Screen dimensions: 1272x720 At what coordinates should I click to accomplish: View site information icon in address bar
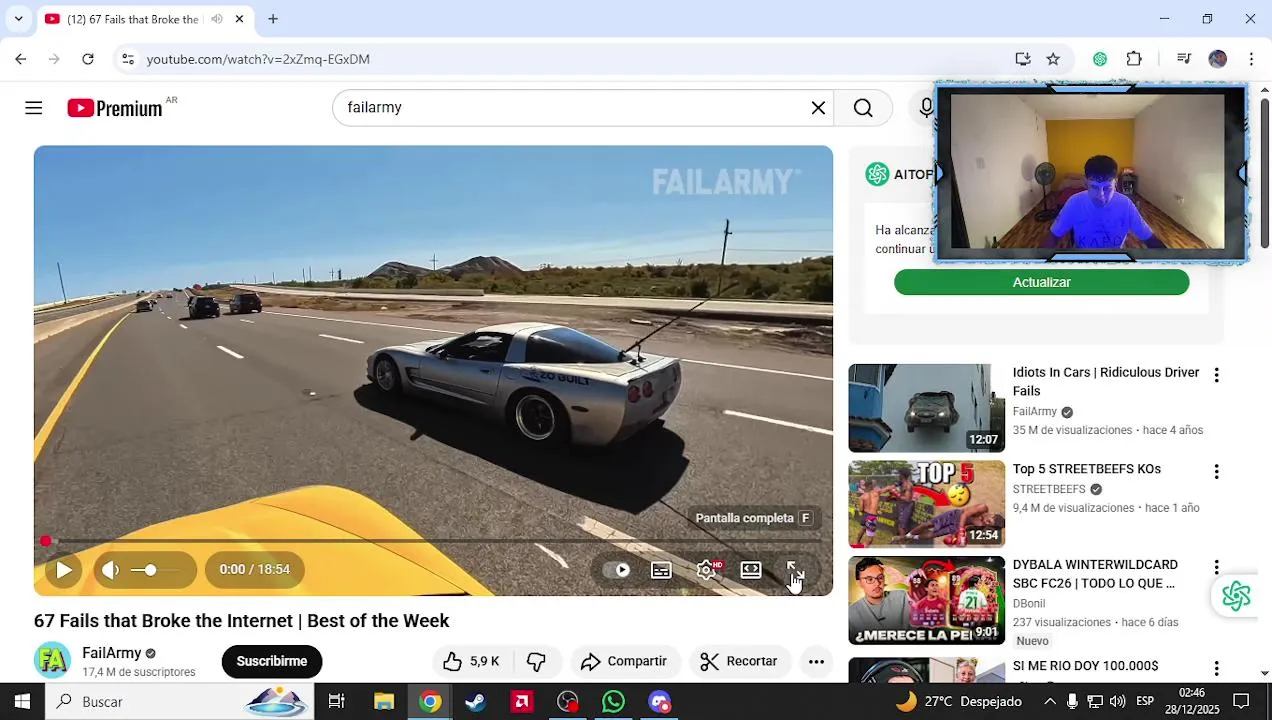128,59
